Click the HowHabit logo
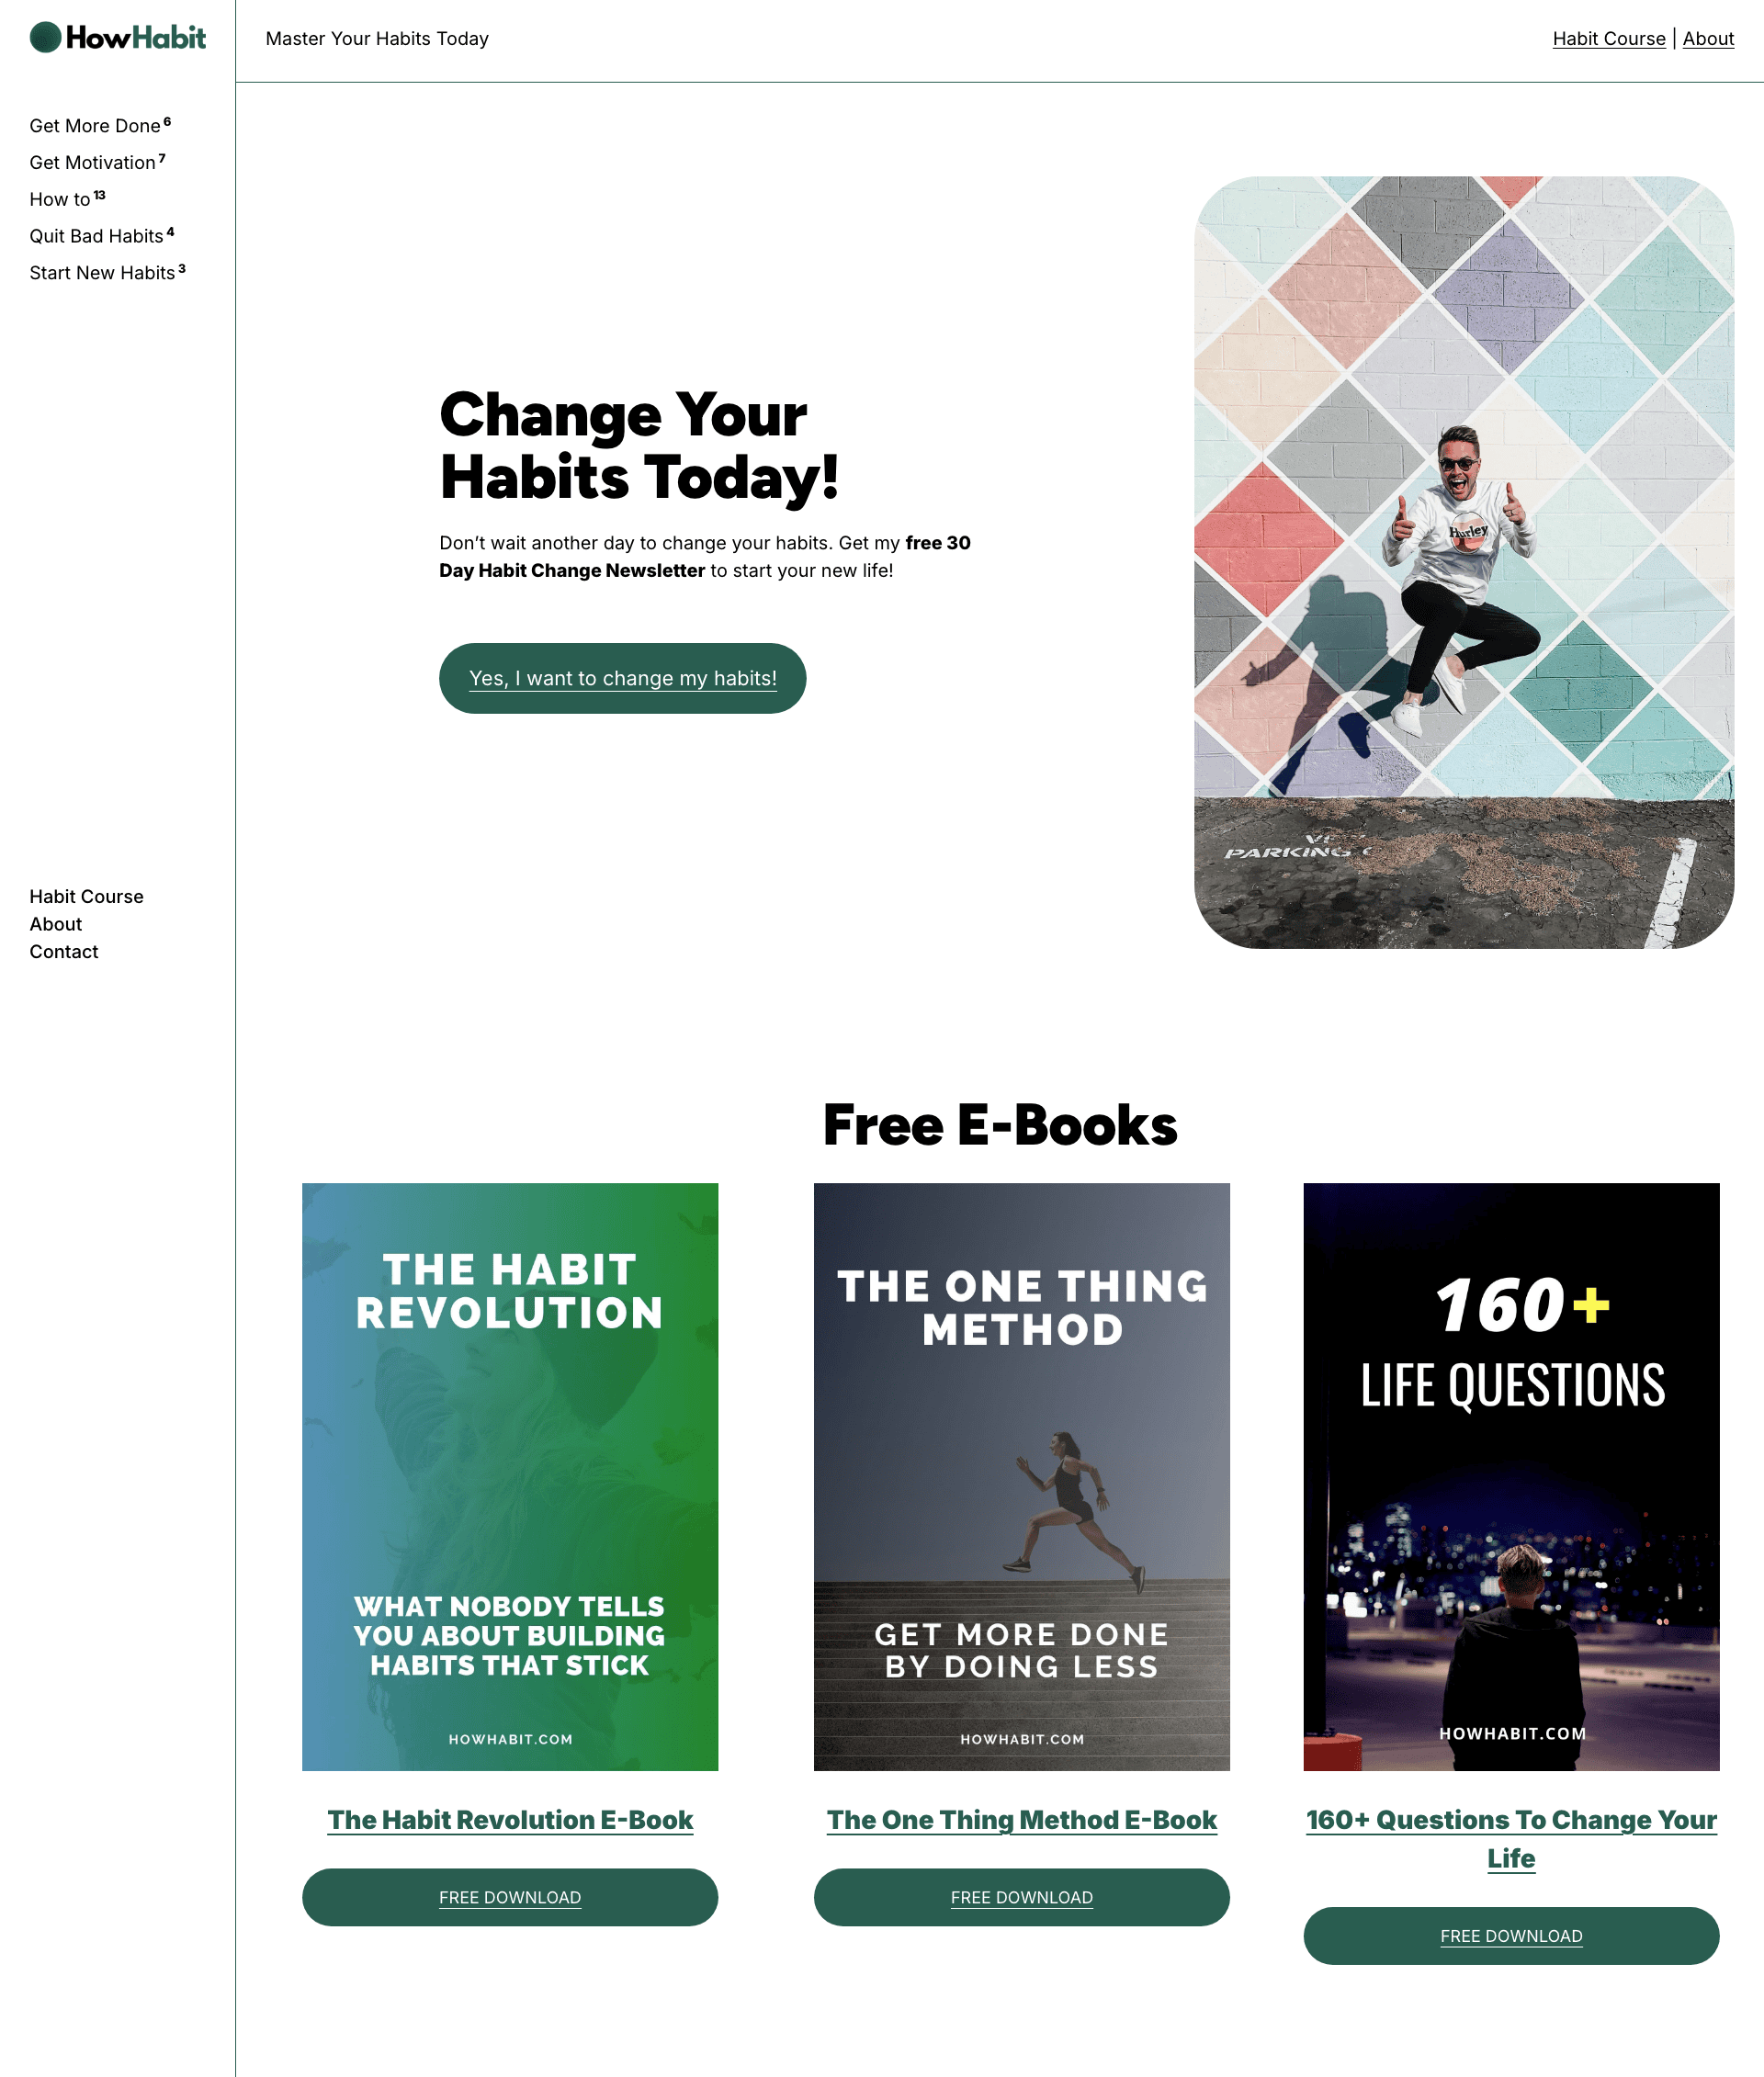Screen dimensions: 1764x2077 (118, 38)
